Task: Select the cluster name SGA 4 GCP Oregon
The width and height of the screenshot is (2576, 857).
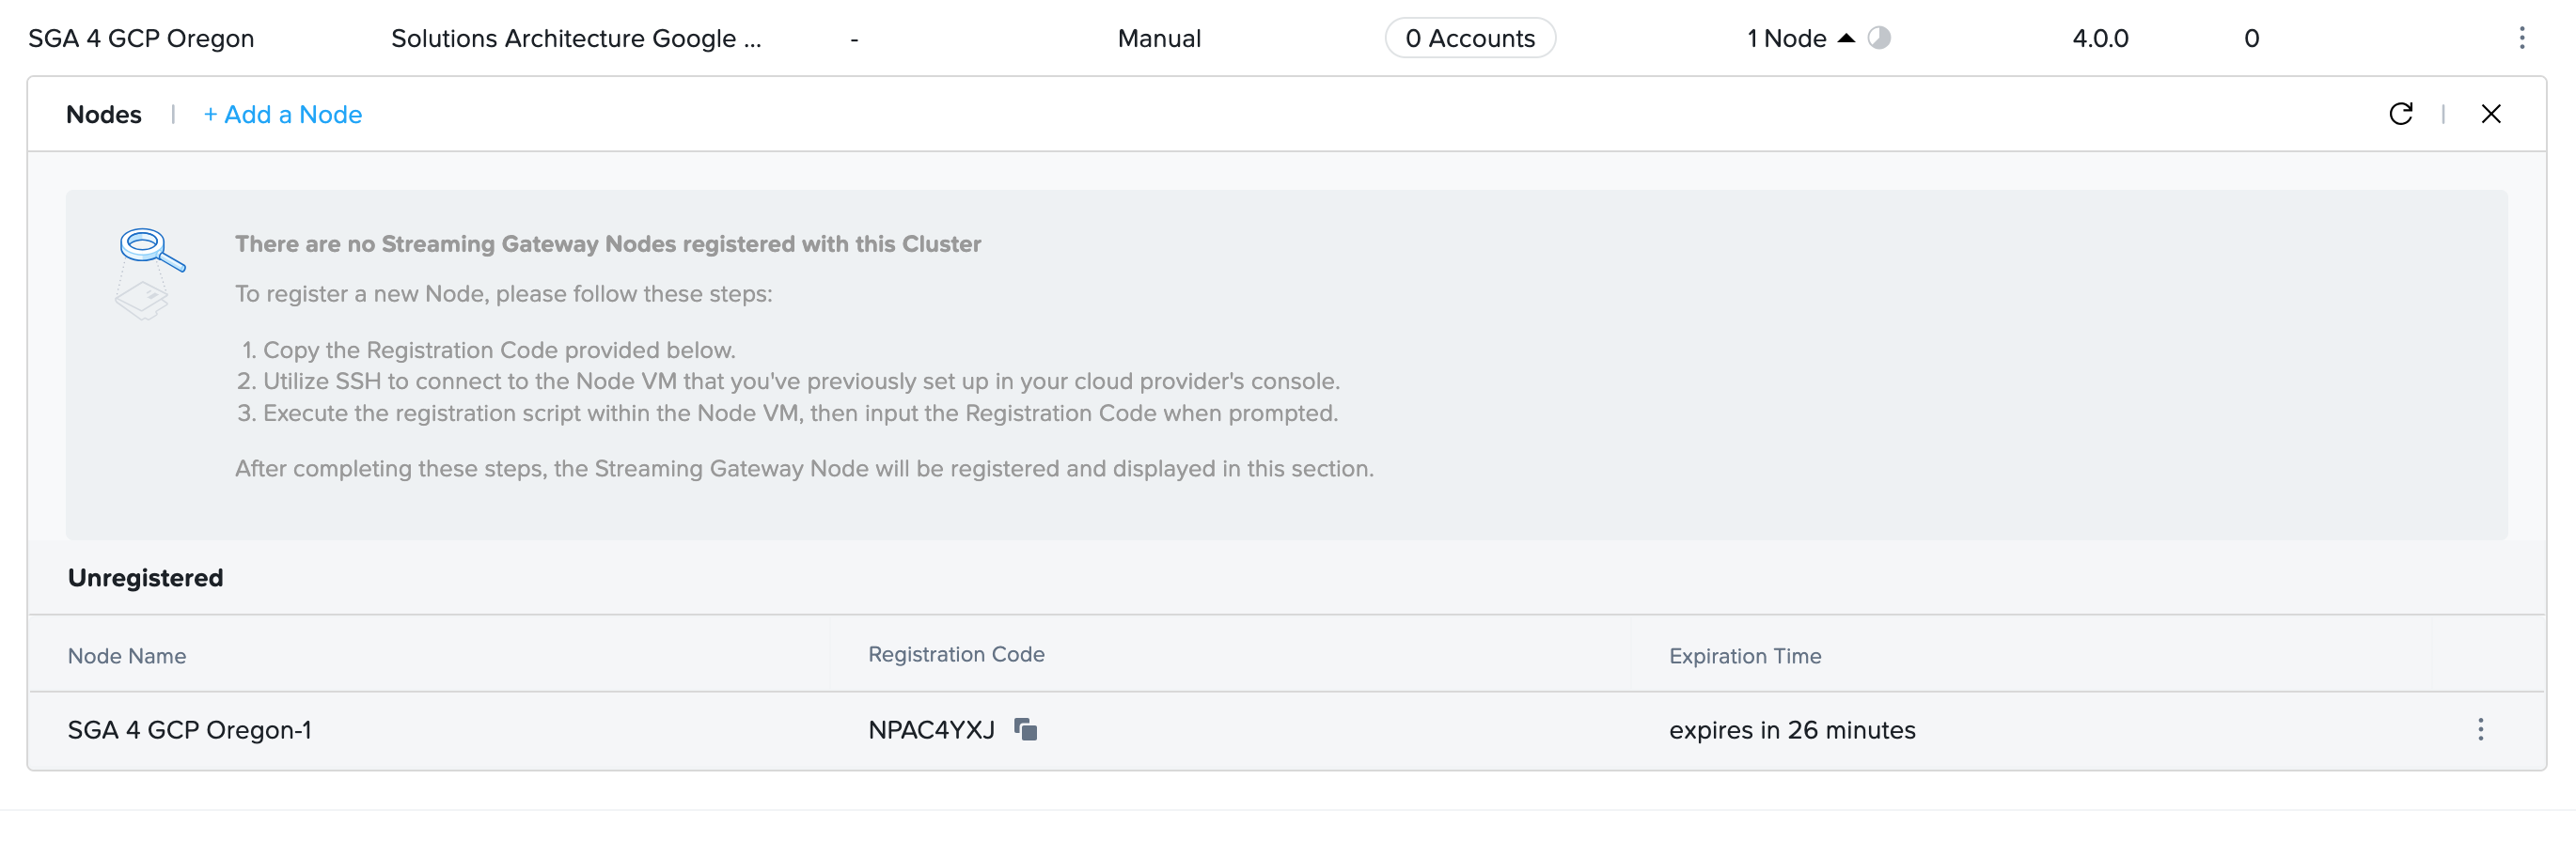Action: (141, 38)
